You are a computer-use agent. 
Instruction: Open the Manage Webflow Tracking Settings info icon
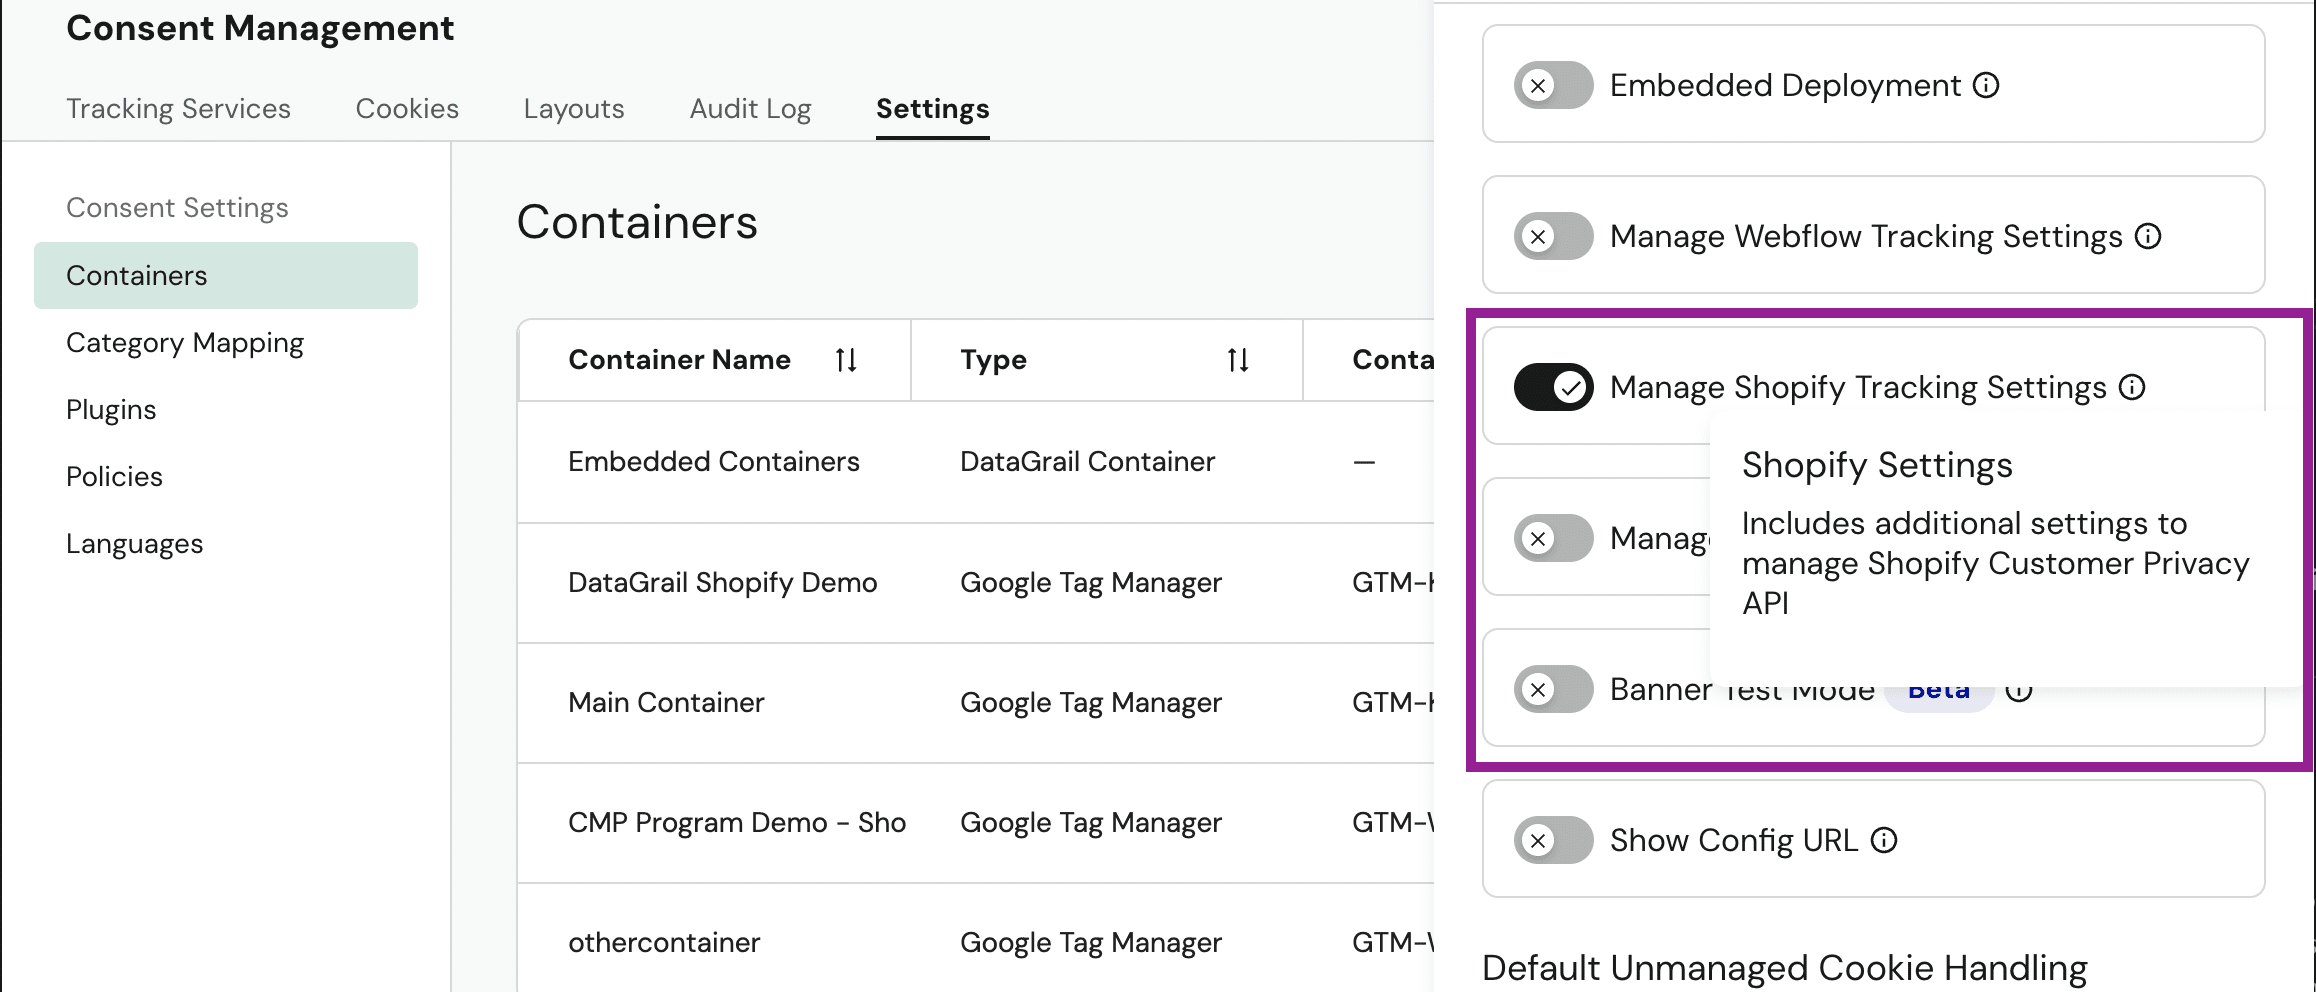click(2147, 236)
